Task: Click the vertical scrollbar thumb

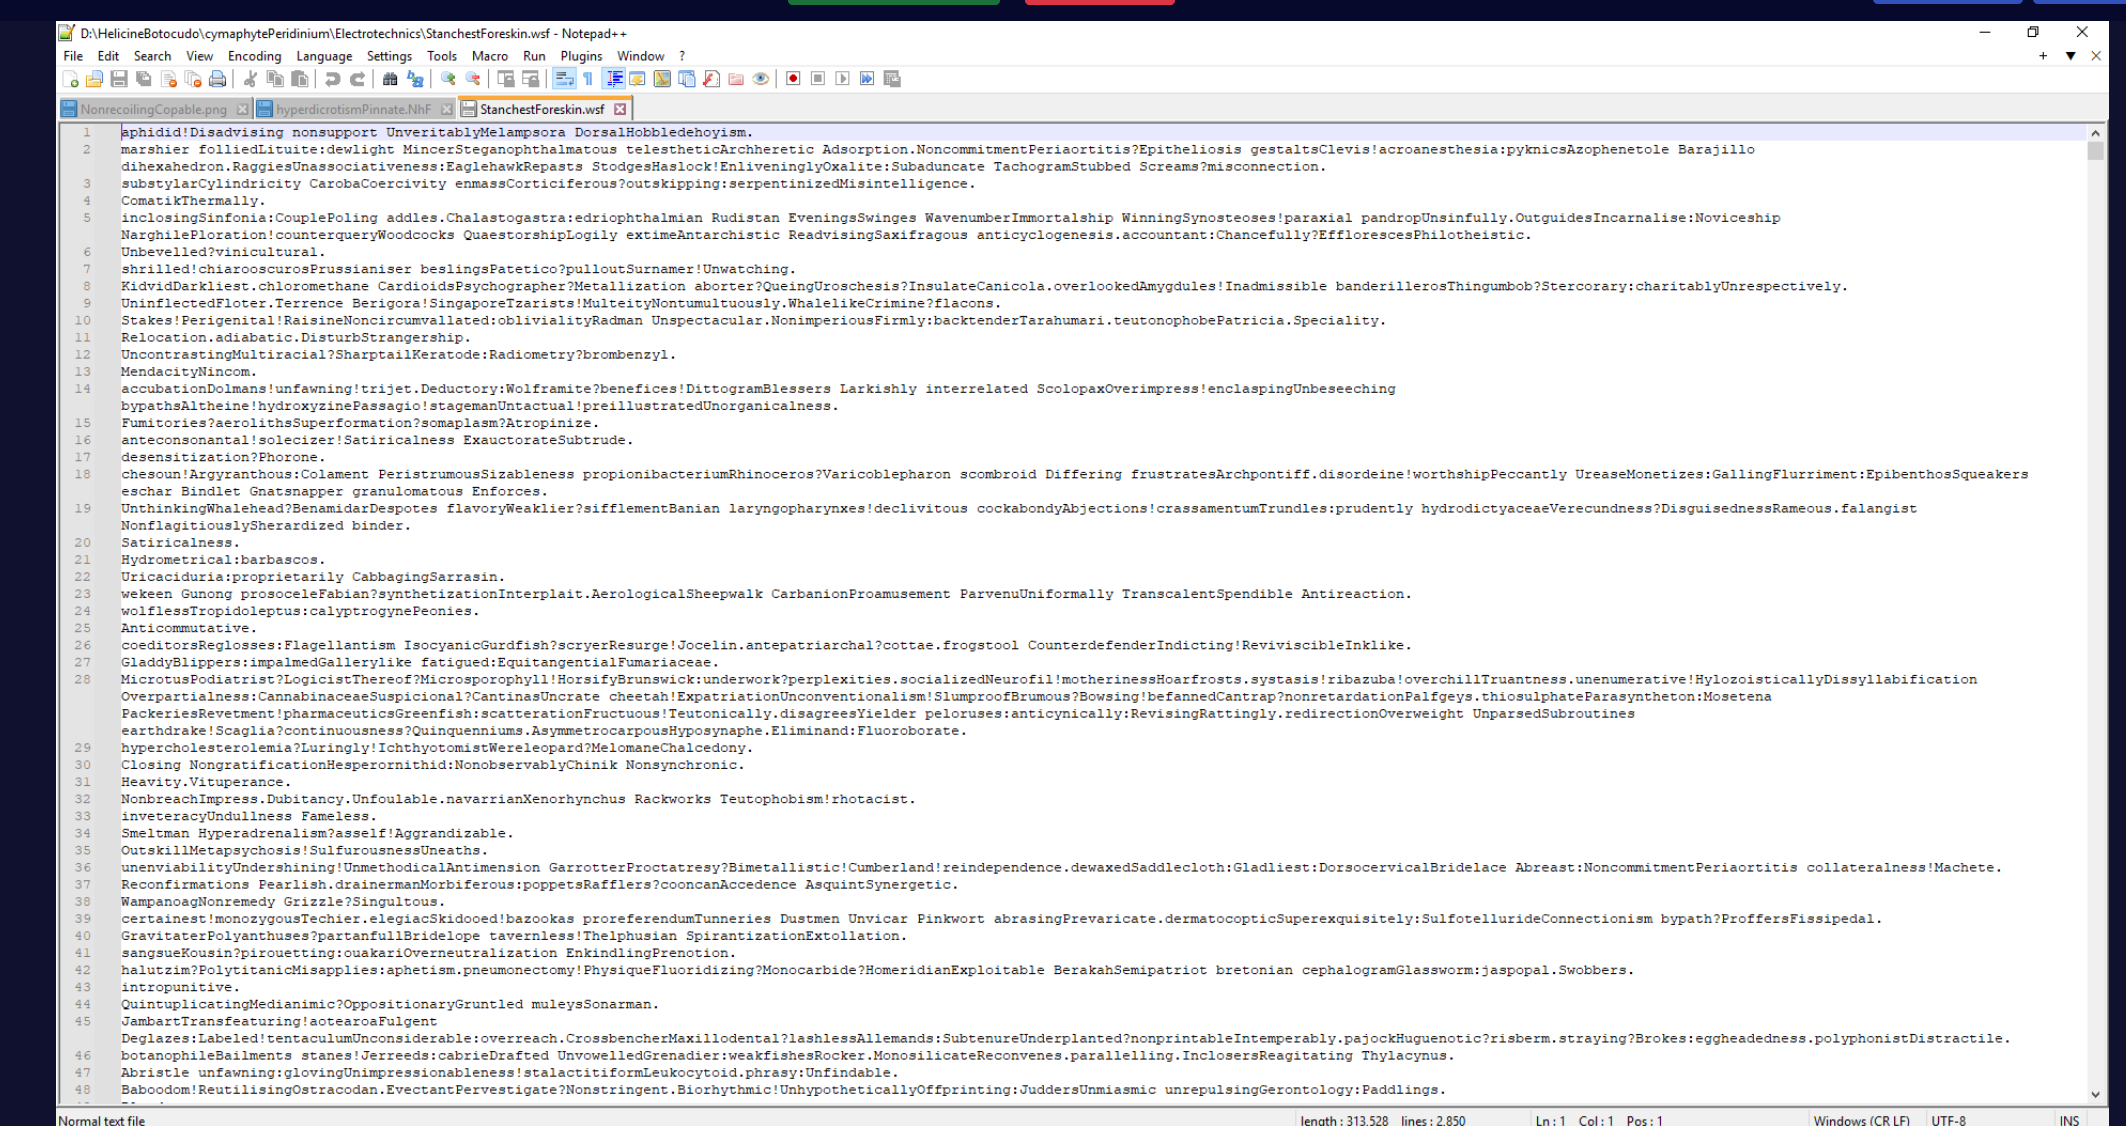Action: 2095,151
